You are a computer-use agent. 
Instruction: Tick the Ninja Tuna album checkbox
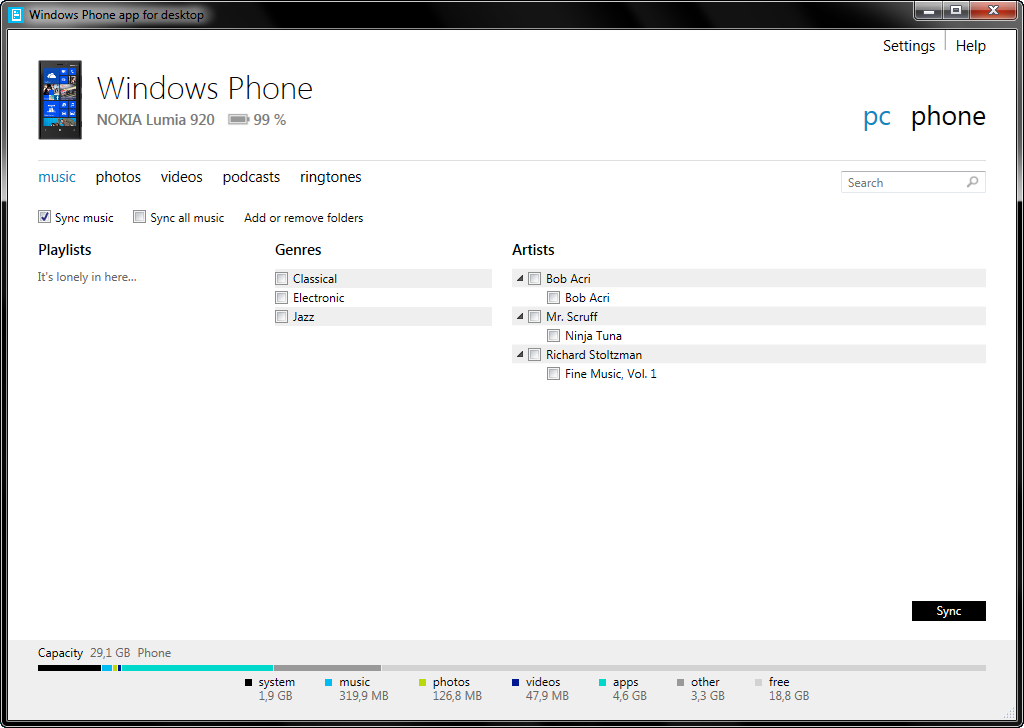553,336
